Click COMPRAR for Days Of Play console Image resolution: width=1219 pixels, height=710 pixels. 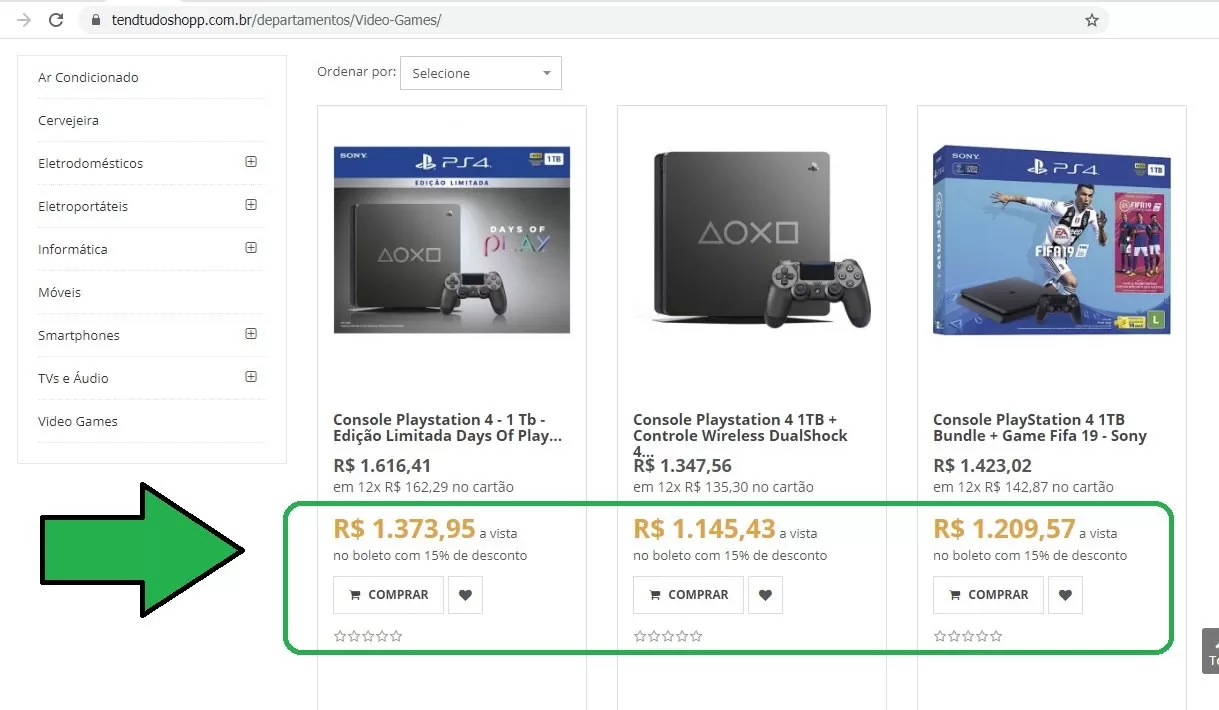pos(388,595)
